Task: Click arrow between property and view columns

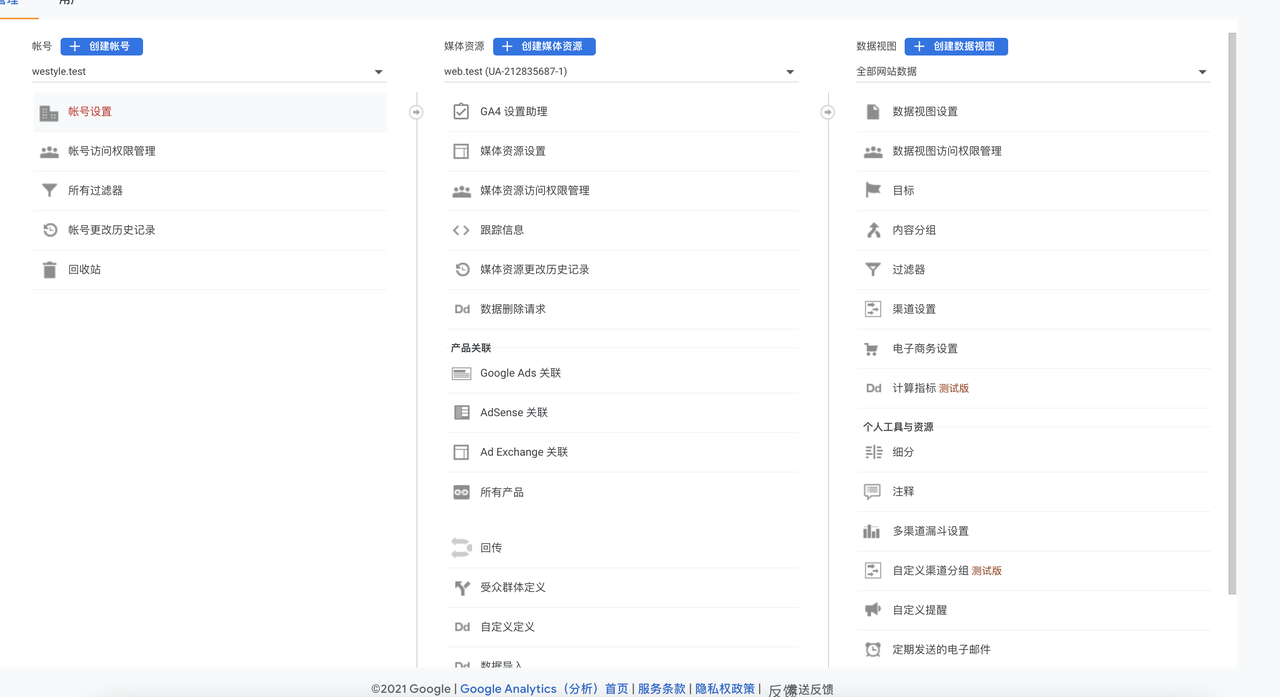Action: point(828,112)
